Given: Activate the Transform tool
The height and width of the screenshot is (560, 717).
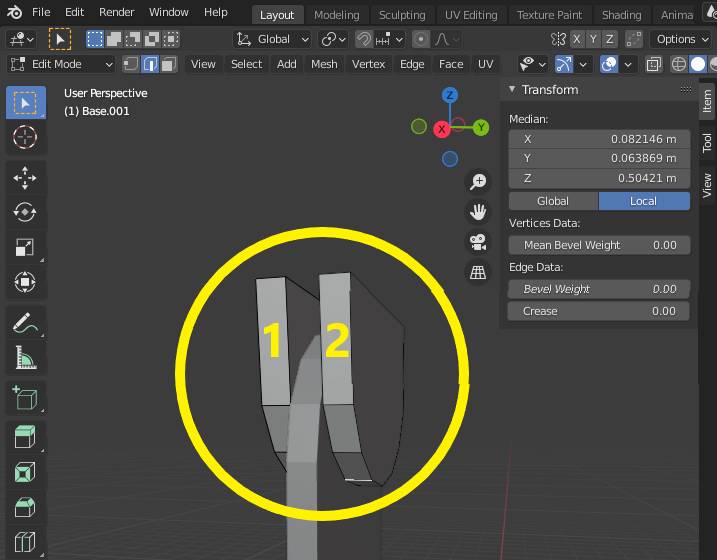Looking at the screenshot, I should coord(26,282).
